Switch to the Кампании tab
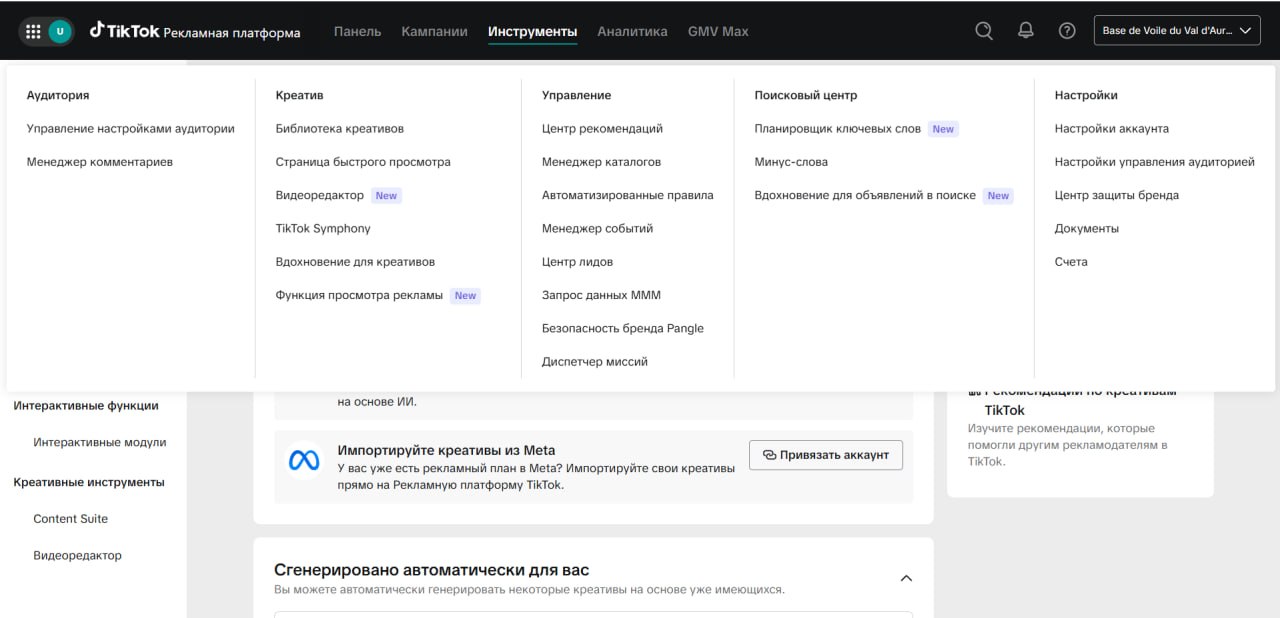 coord(434,31)
